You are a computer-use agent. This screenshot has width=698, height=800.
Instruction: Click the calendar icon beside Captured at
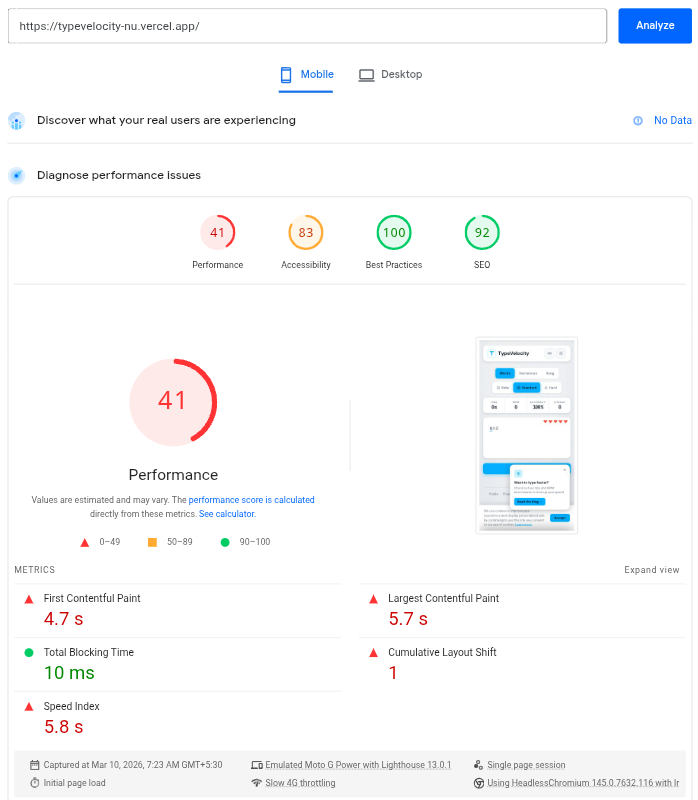point(35,765)
